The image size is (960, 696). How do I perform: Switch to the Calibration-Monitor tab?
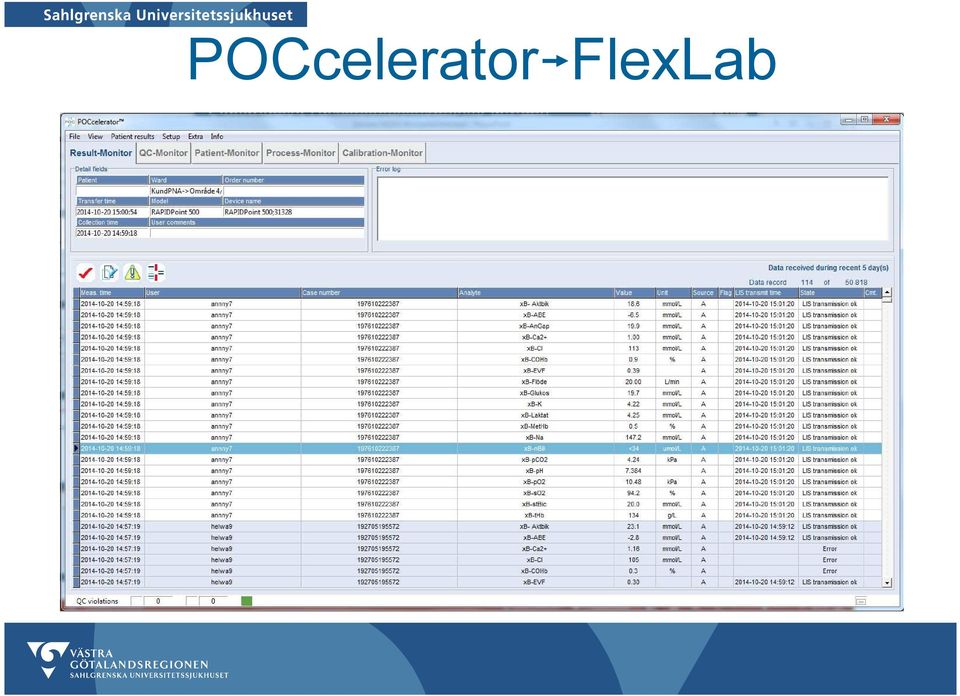click(382, 153)
